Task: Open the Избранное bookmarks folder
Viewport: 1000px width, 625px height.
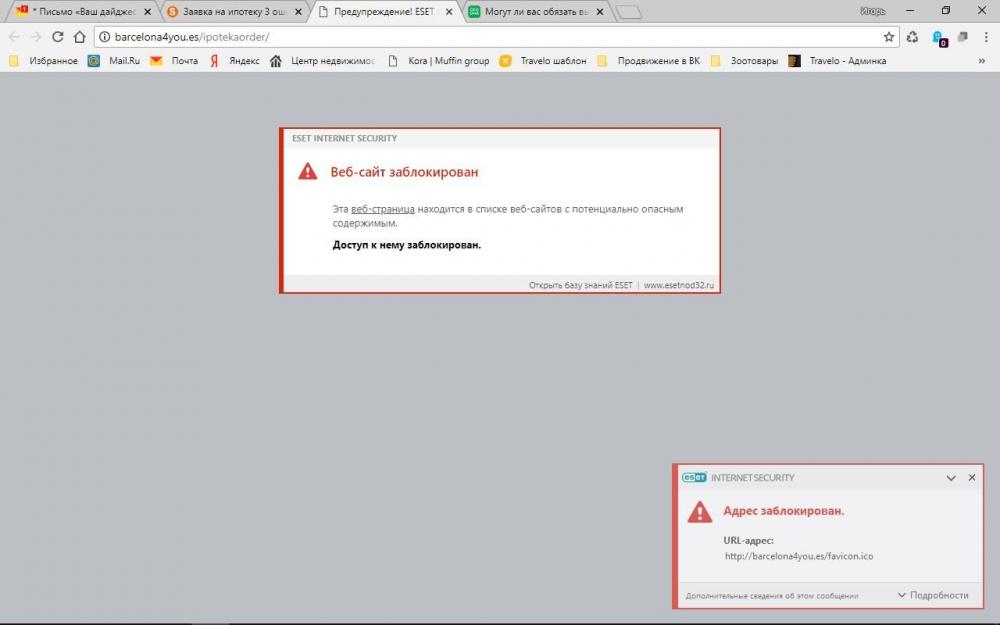Action: click(43, 61)
